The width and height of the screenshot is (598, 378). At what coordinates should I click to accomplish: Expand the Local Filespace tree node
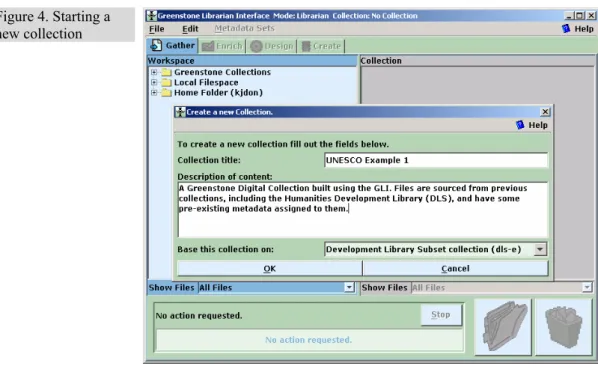(154, 82)
